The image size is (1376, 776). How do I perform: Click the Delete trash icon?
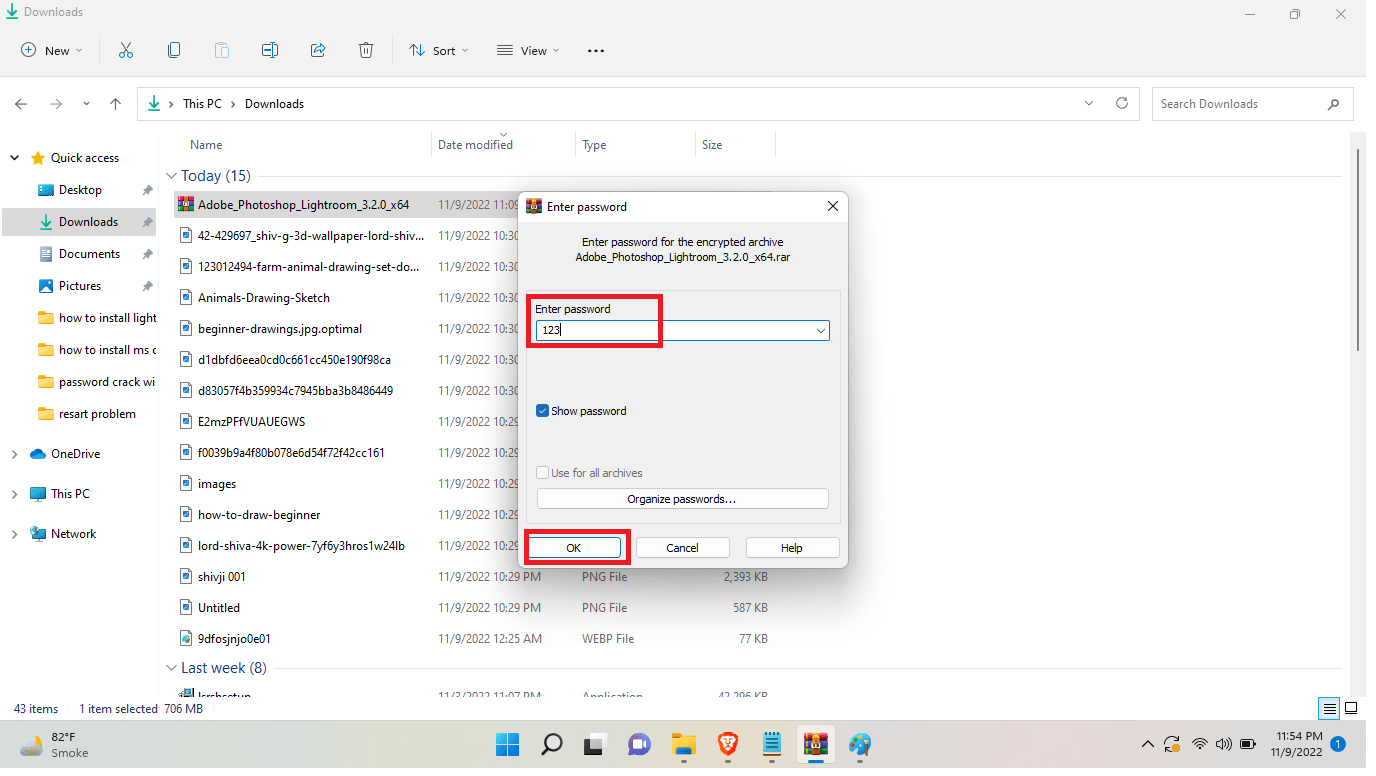pyautogui.click(x=366, y=50)
